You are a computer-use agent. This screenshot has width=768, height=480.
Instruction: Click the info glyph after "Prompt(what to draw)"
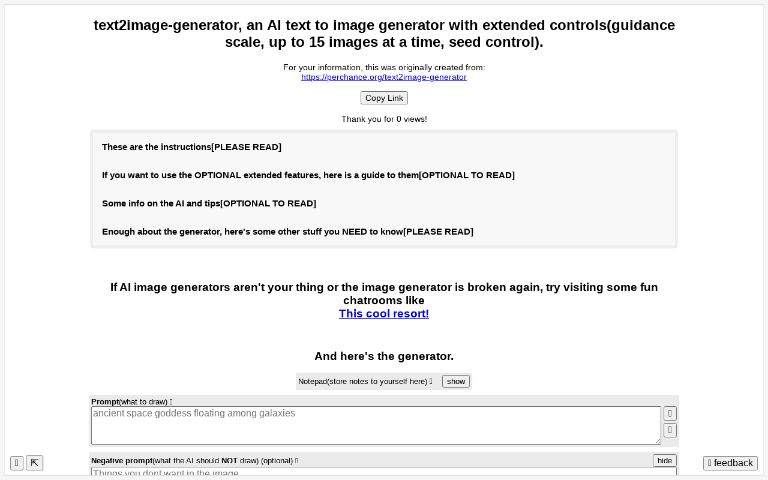[x=171, y=401]
